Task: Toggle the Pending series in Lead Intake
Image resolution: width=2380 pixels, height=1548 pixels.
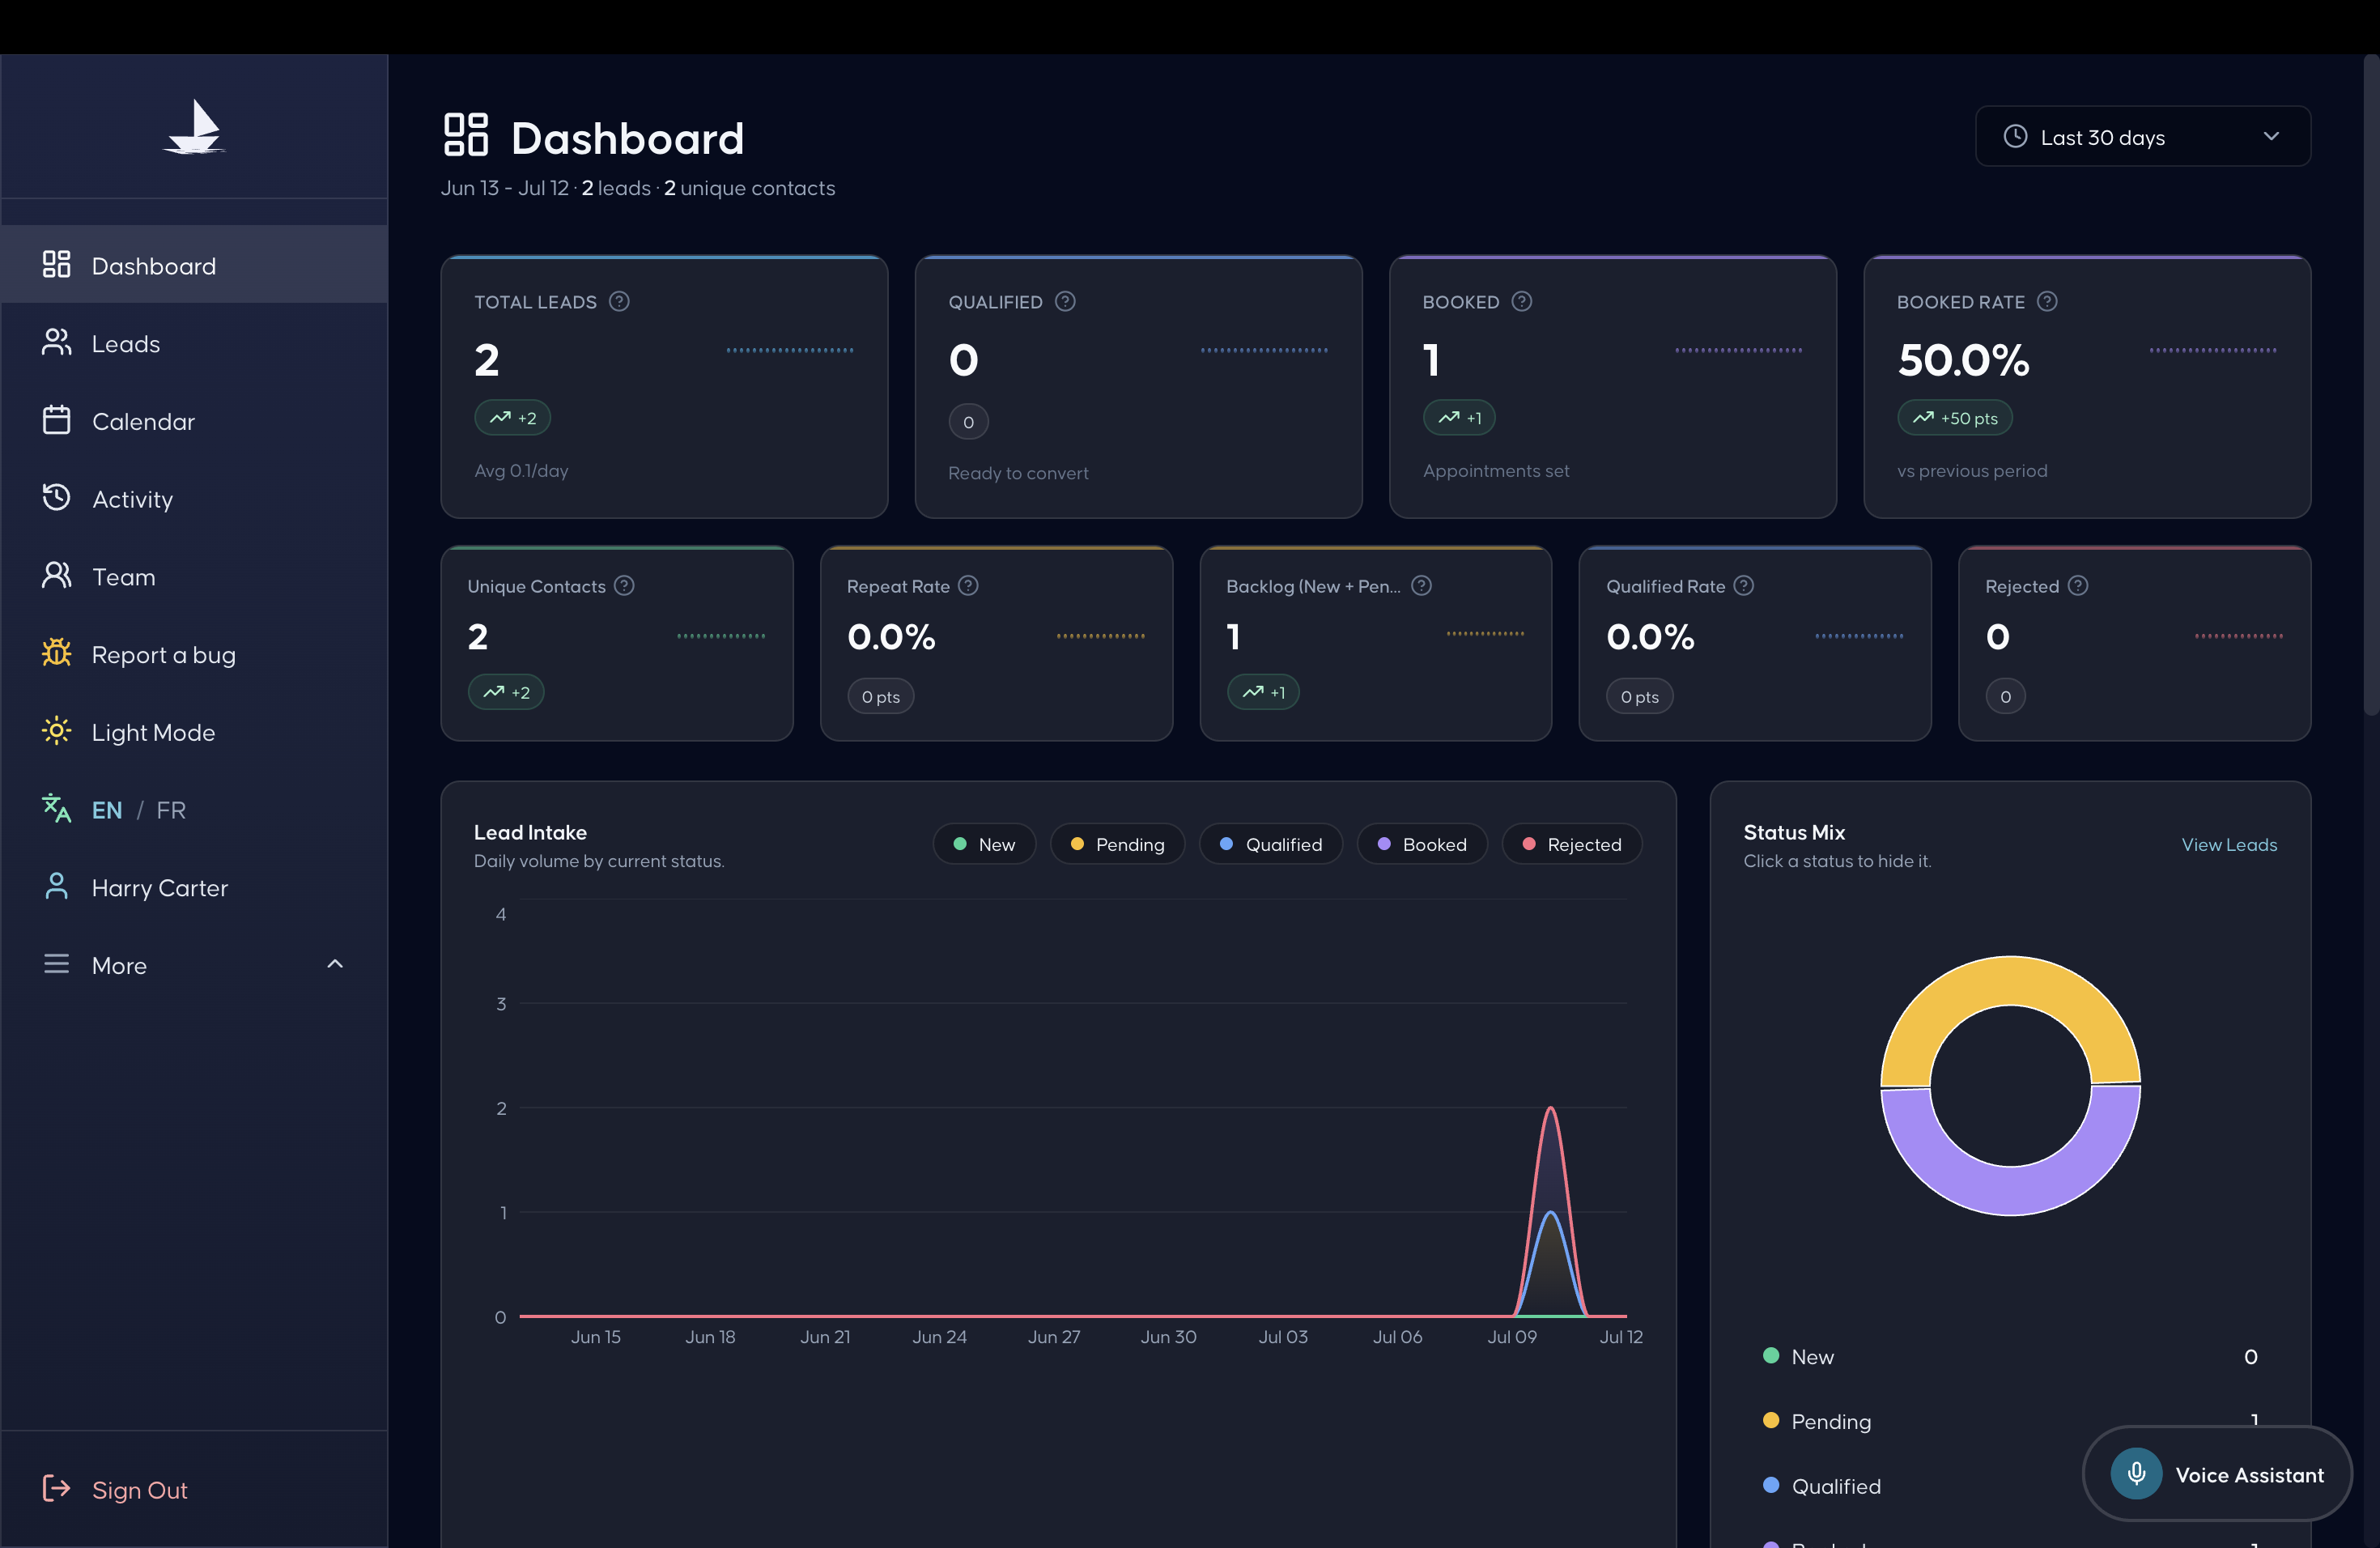Action: (x=1117, y=844)
